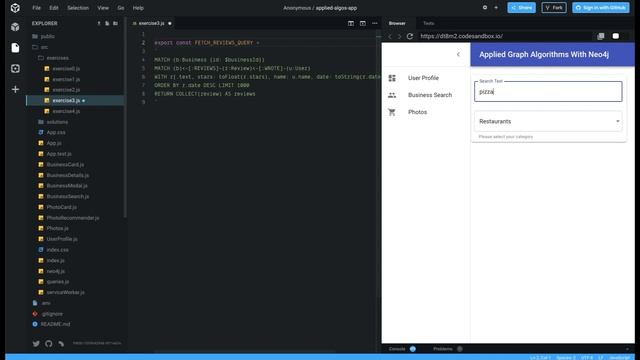Select the Explorer files icon

click(15, 48)
